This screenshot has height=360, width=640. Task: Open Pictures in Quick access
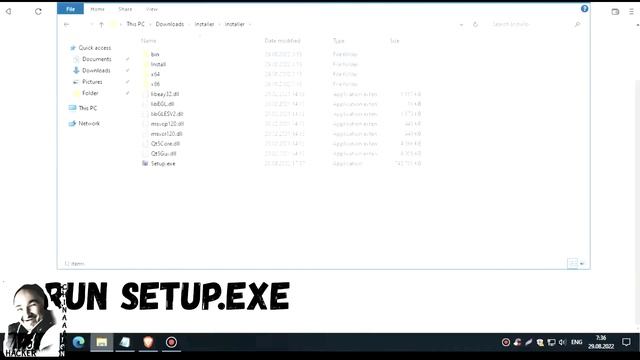[x=92, y=82]
